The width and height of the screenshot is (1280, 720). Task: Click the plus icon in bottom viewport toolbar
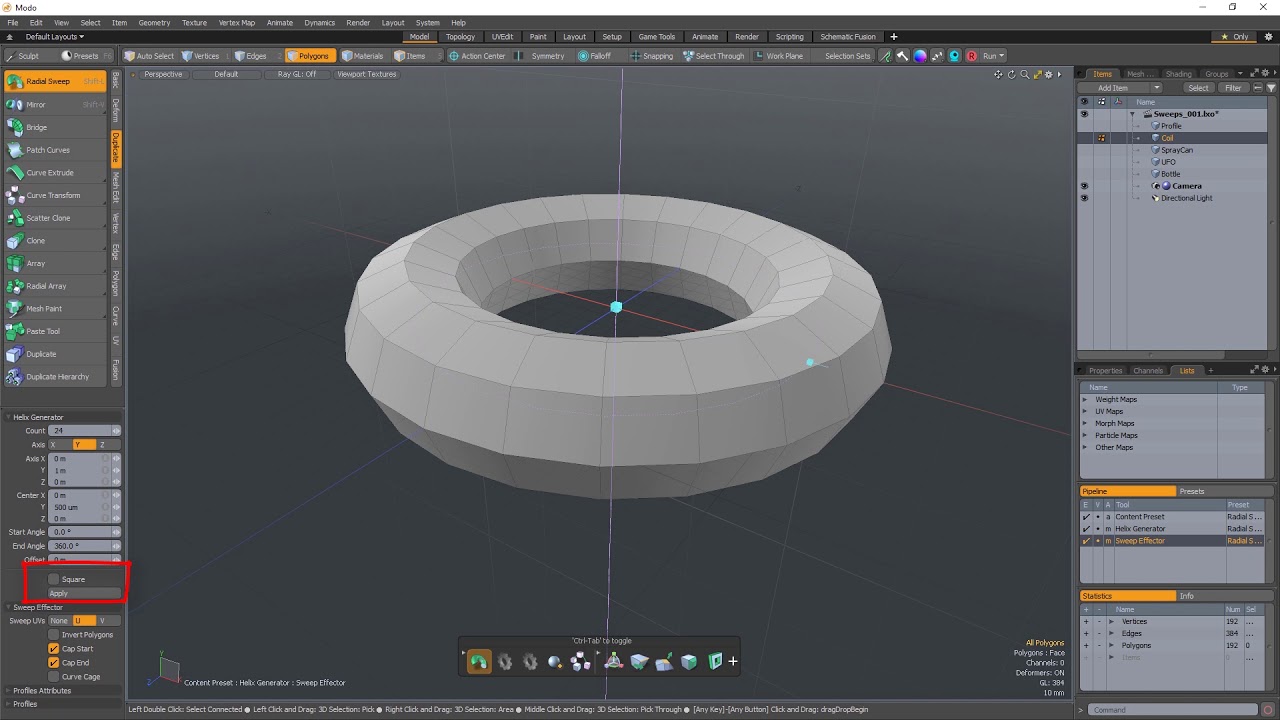tap(733, 661)
